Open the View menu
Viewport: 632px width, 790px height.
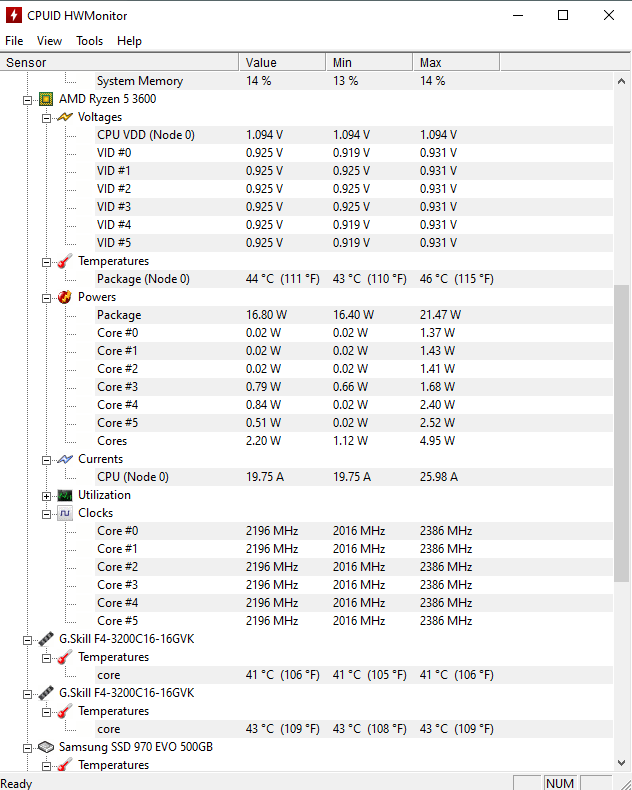pyautogui.click(x=49, y=41)
